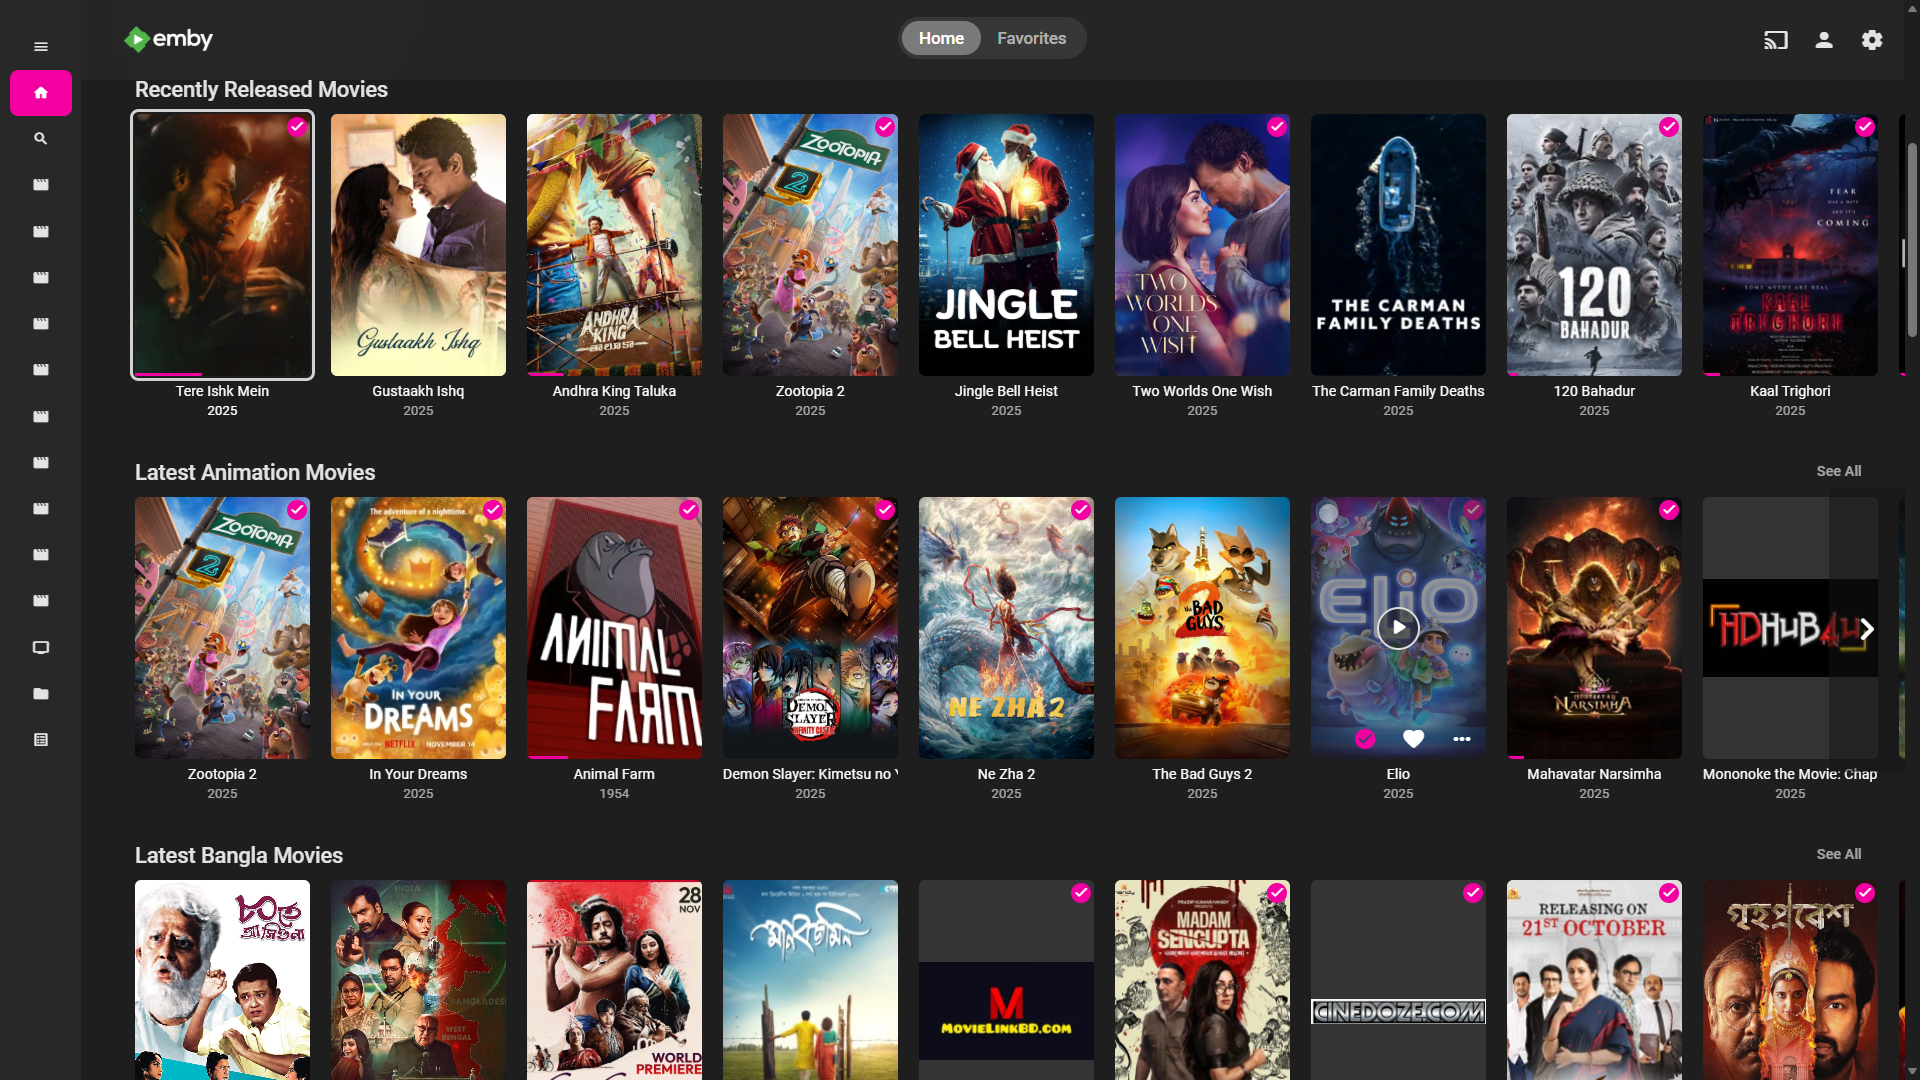Open the user profile icon
This screenshot has width=1920, height=1080.
pyautogui.click(x=1824, y=40)
